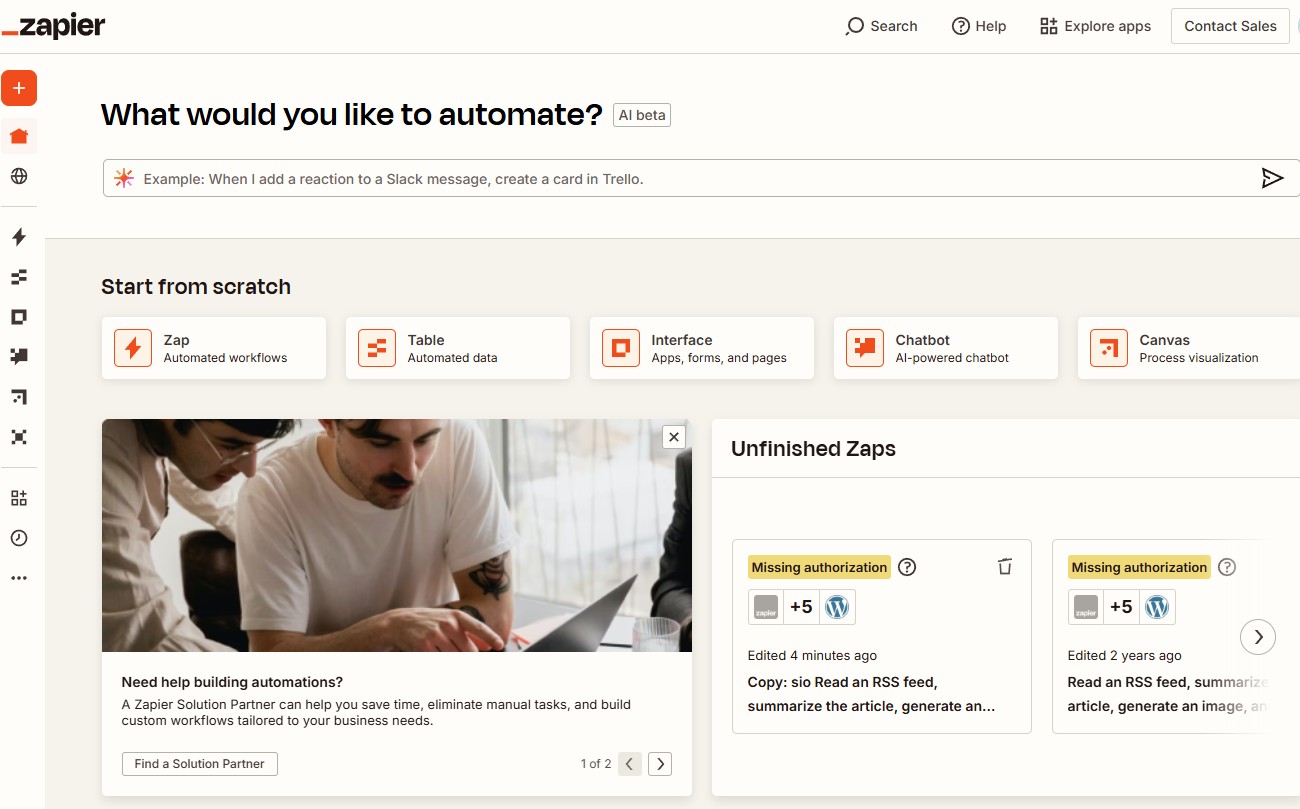This screenshot has height=809, width=1300.
Task: Click the orange Create (+) icon in sidebar
Action: pyautogui.click(x=19, y=88)
